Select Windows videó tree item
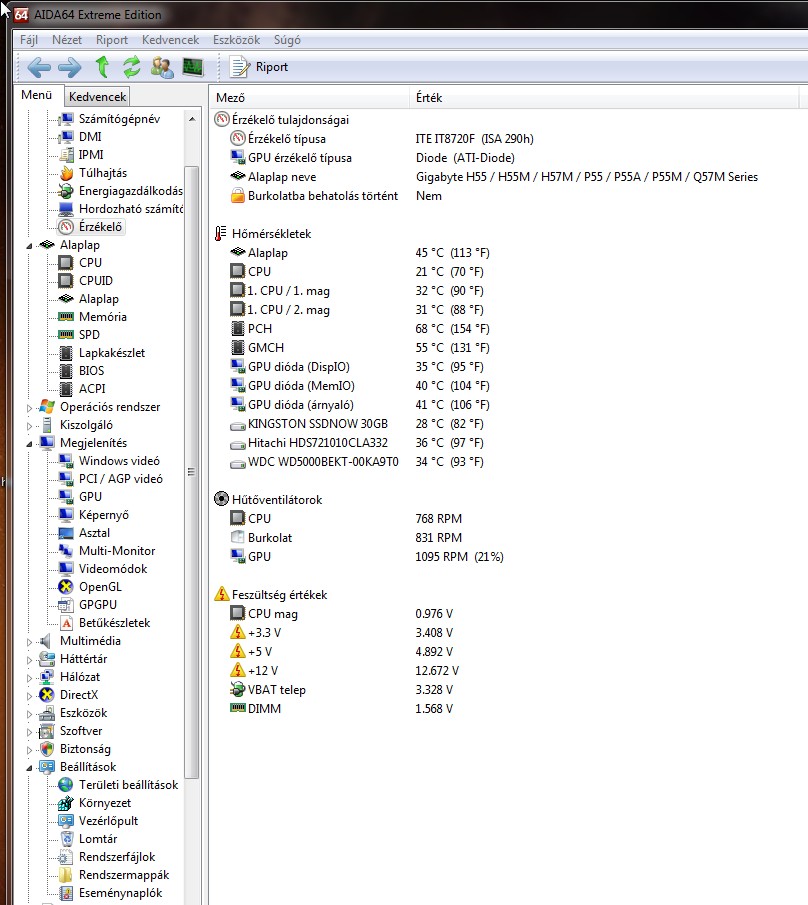The height and width of the screenshot is (905, 808). 119,461
